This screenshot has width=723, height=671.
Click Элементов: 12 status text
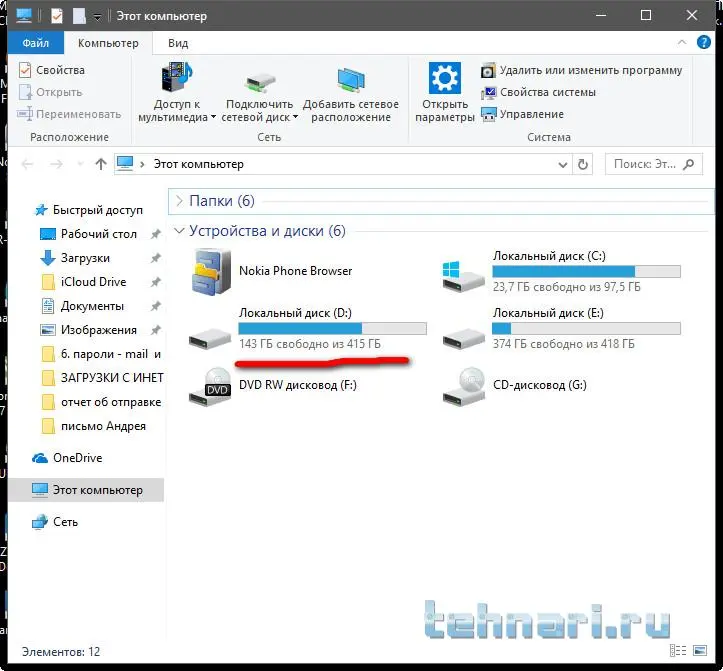coord(61,652)
